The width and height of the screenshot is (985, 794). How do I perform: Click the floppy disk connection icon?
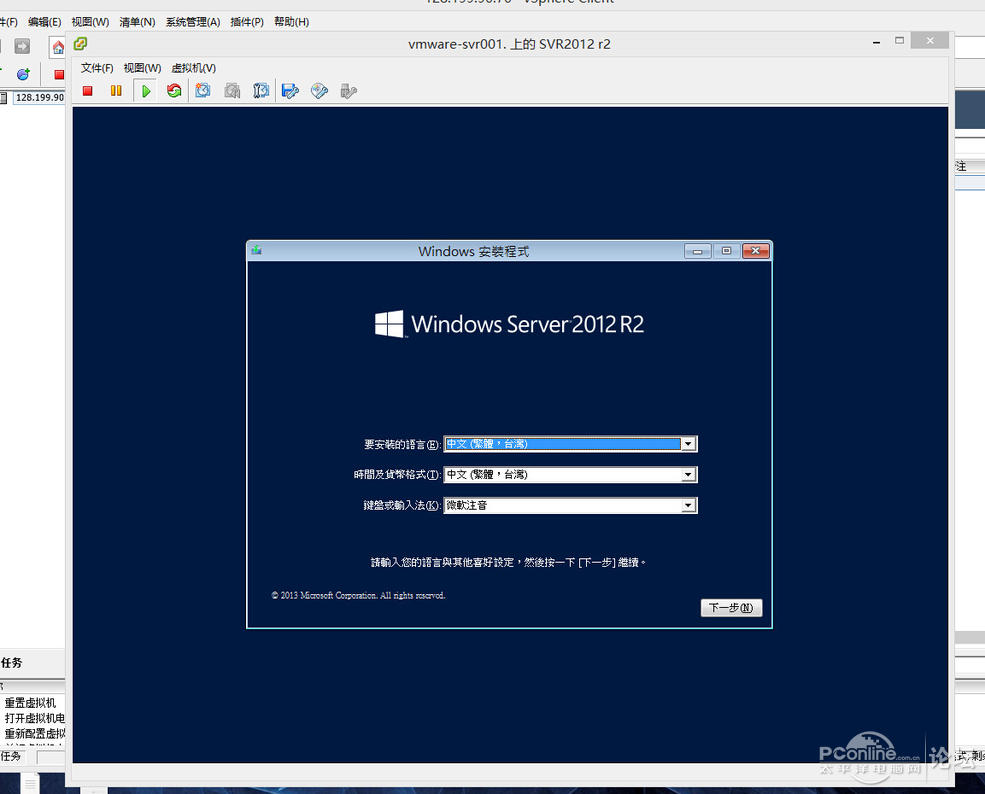click(290, 91)
